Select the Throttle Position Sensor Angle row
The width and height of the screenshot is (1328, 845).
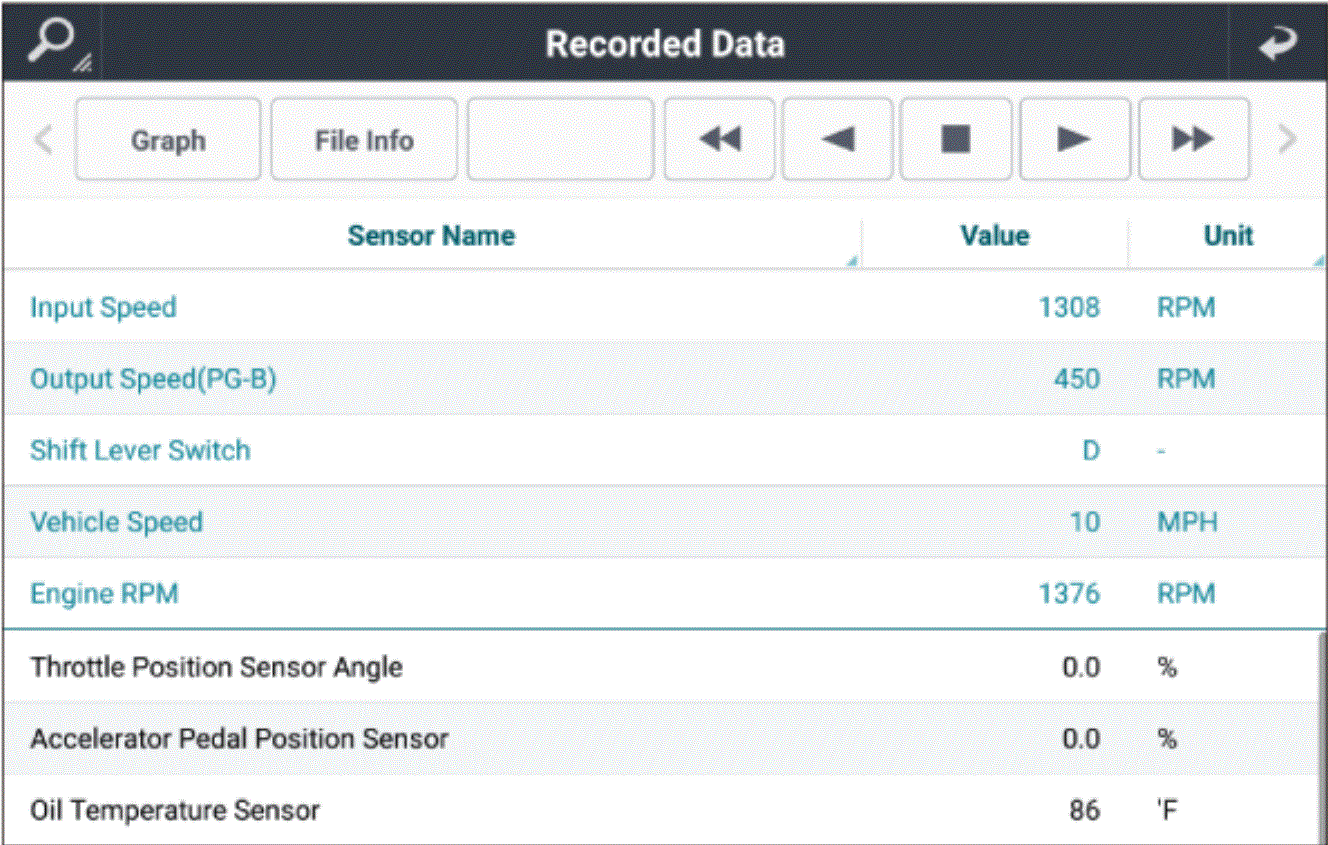[662, 667]
